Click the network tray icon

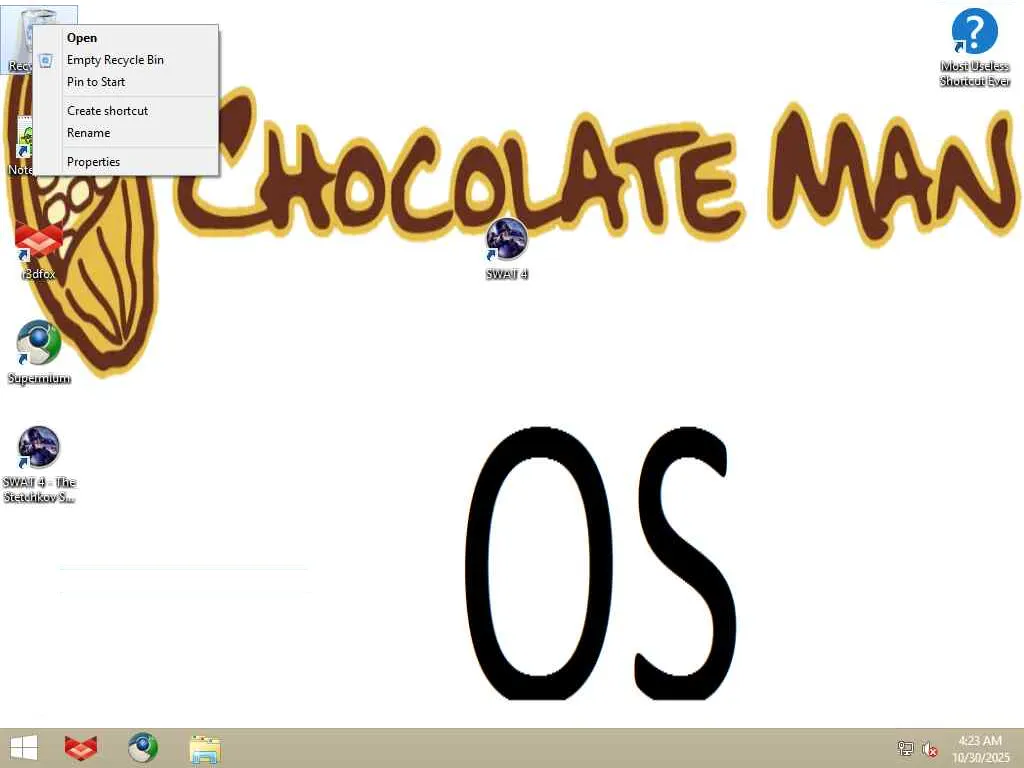(x=905, y=748)
